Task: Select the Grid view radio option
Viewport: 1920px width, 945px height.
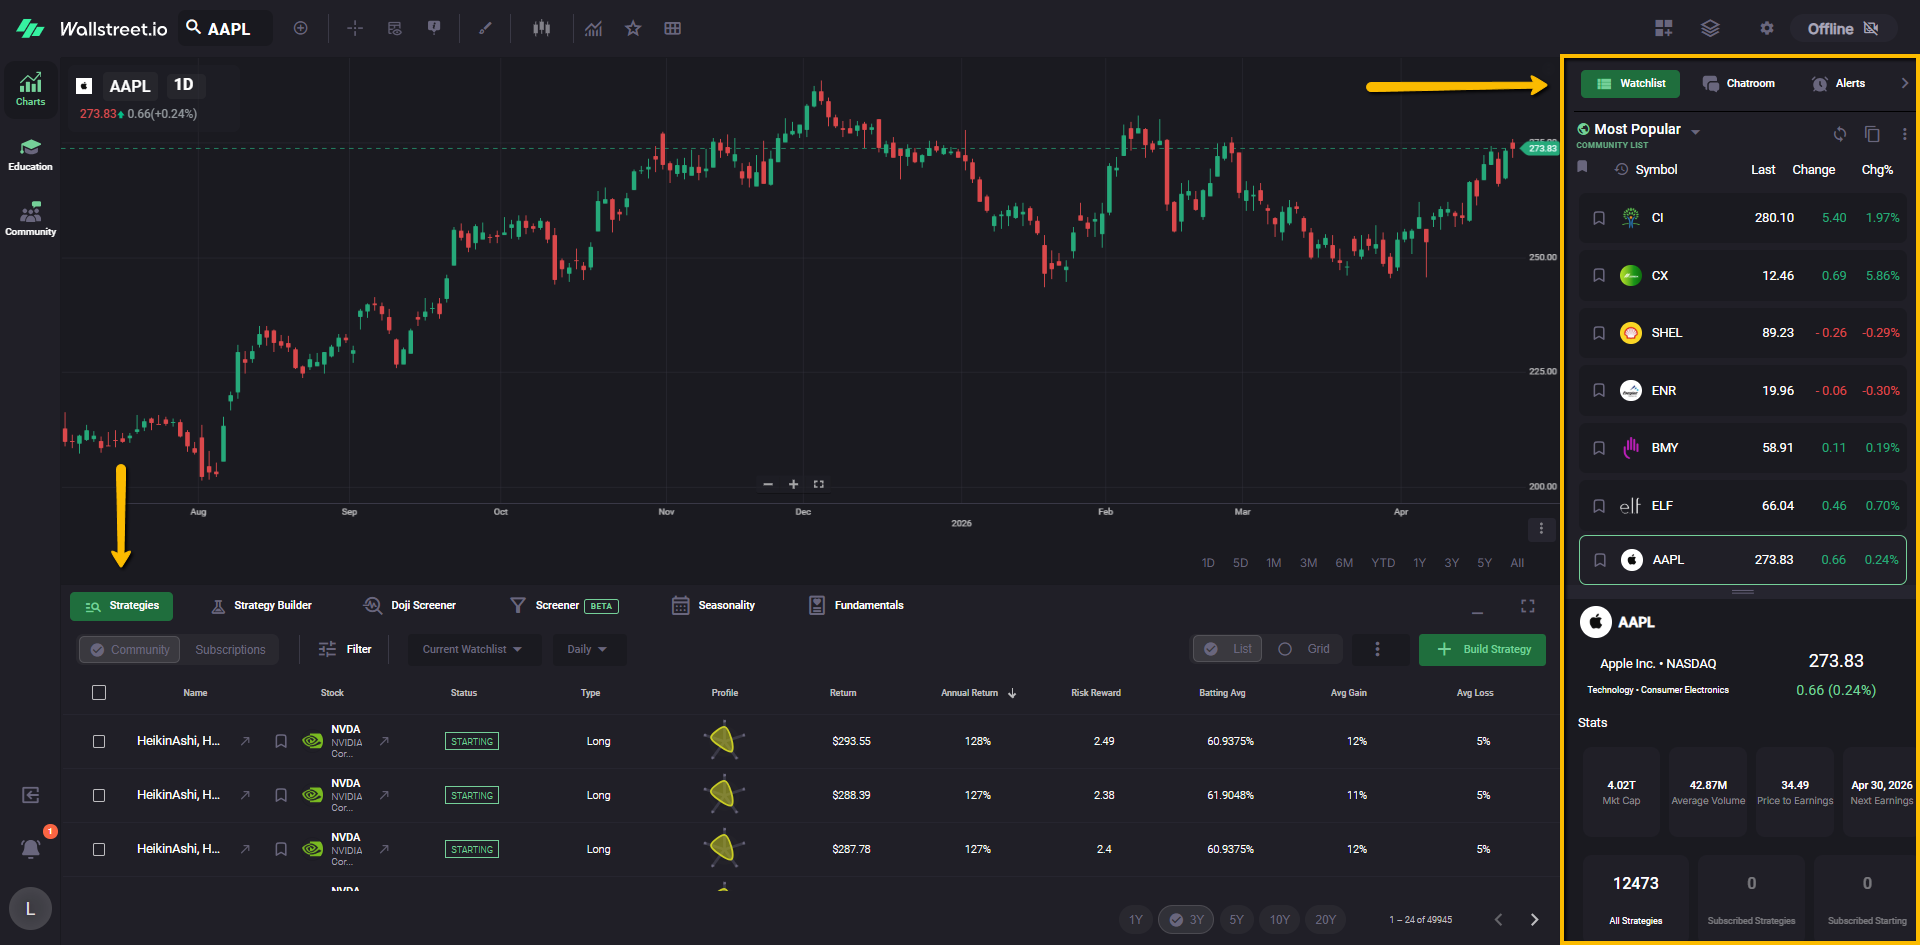Action: (1286, 649)
